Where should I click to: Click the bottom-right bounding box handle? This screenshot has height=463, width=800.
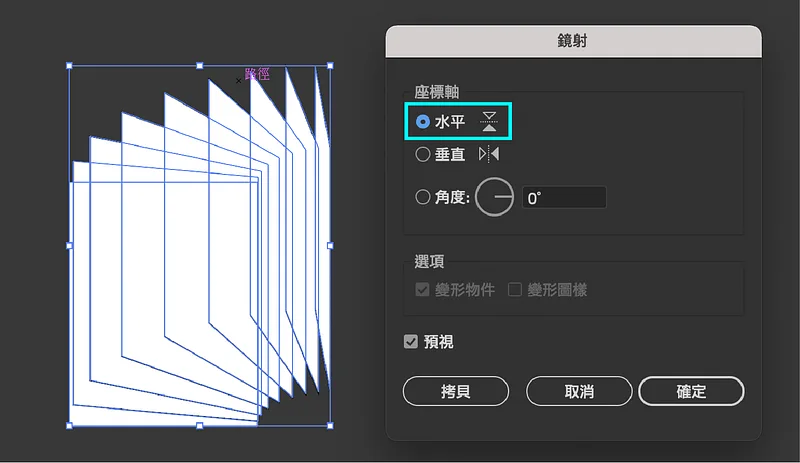point(330,425)
